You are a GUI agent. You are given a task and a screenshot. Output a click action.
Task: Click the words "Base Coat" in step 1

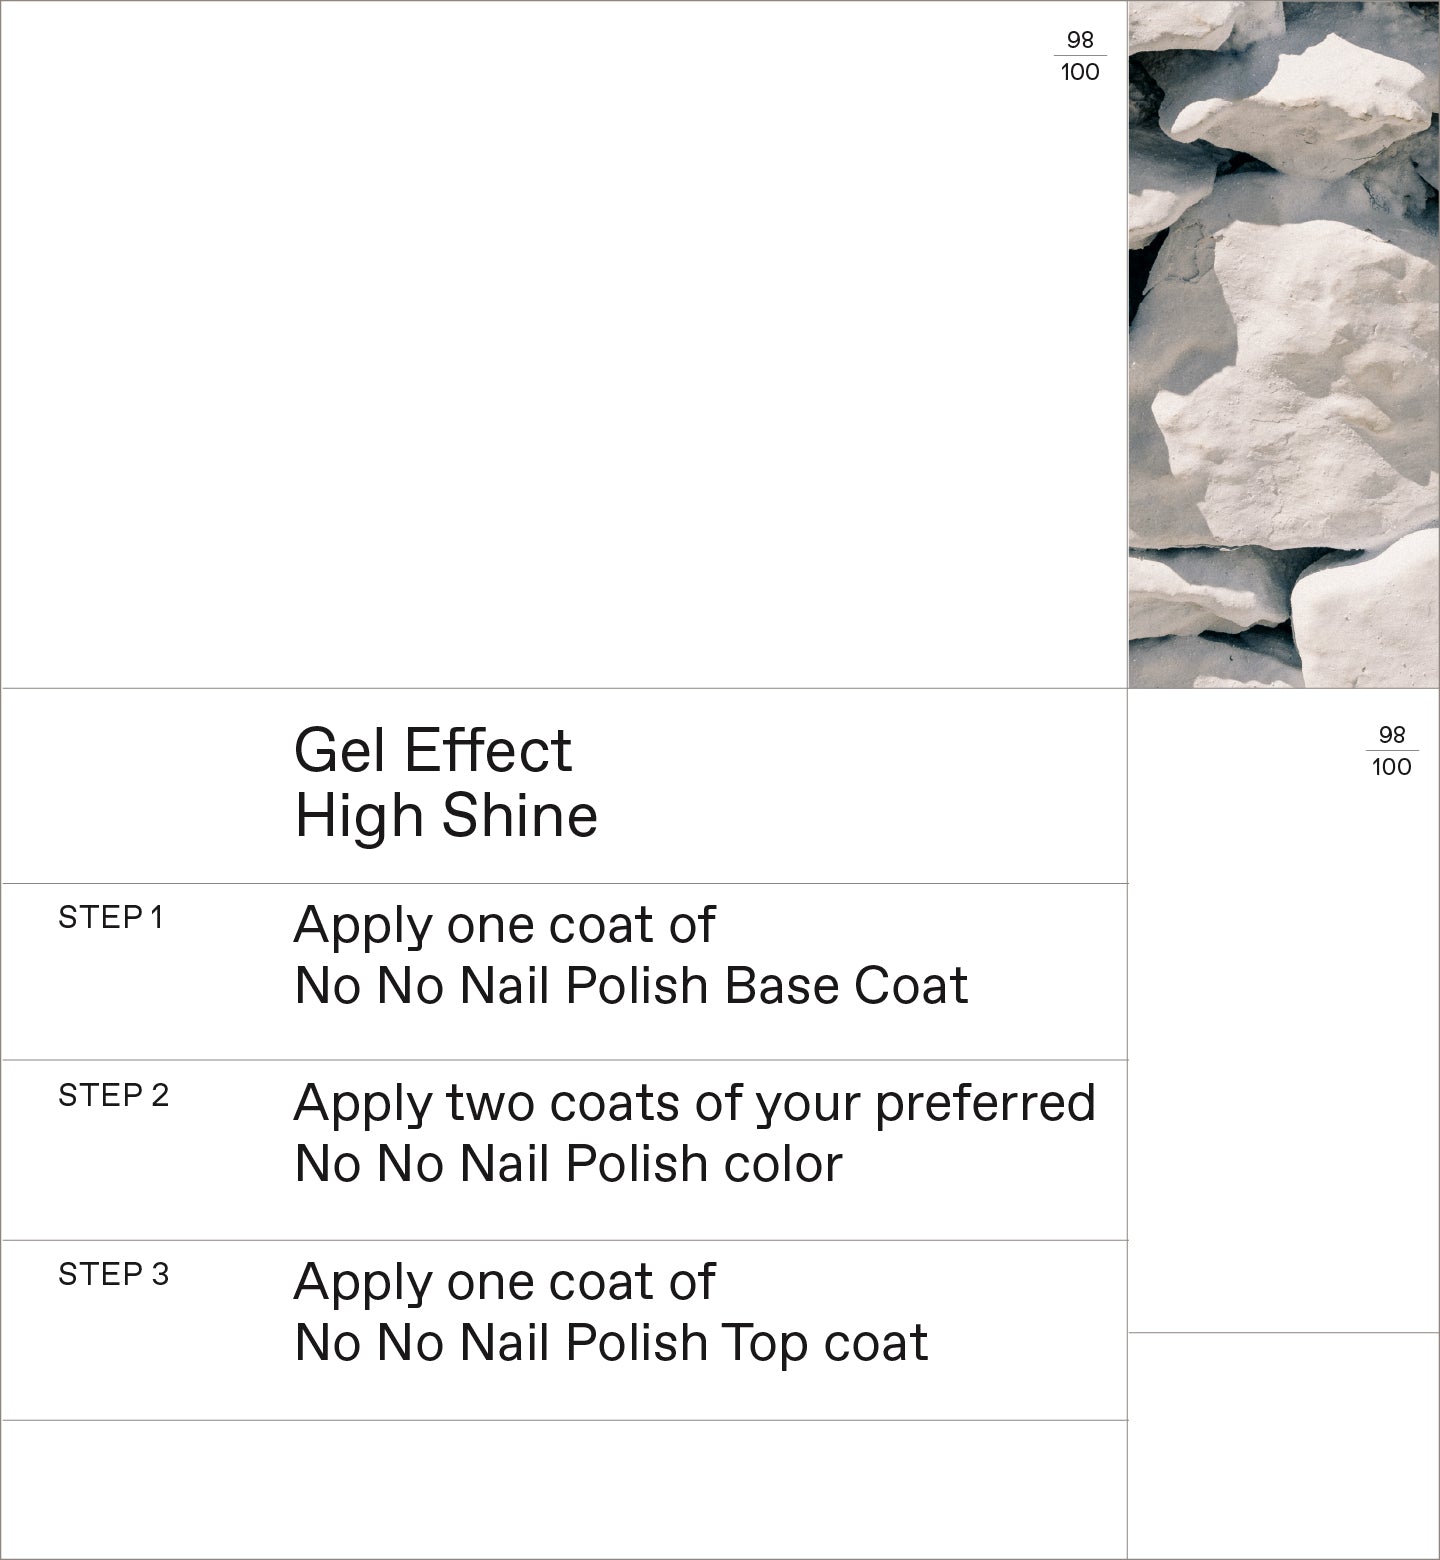click(x=846, y=986)
